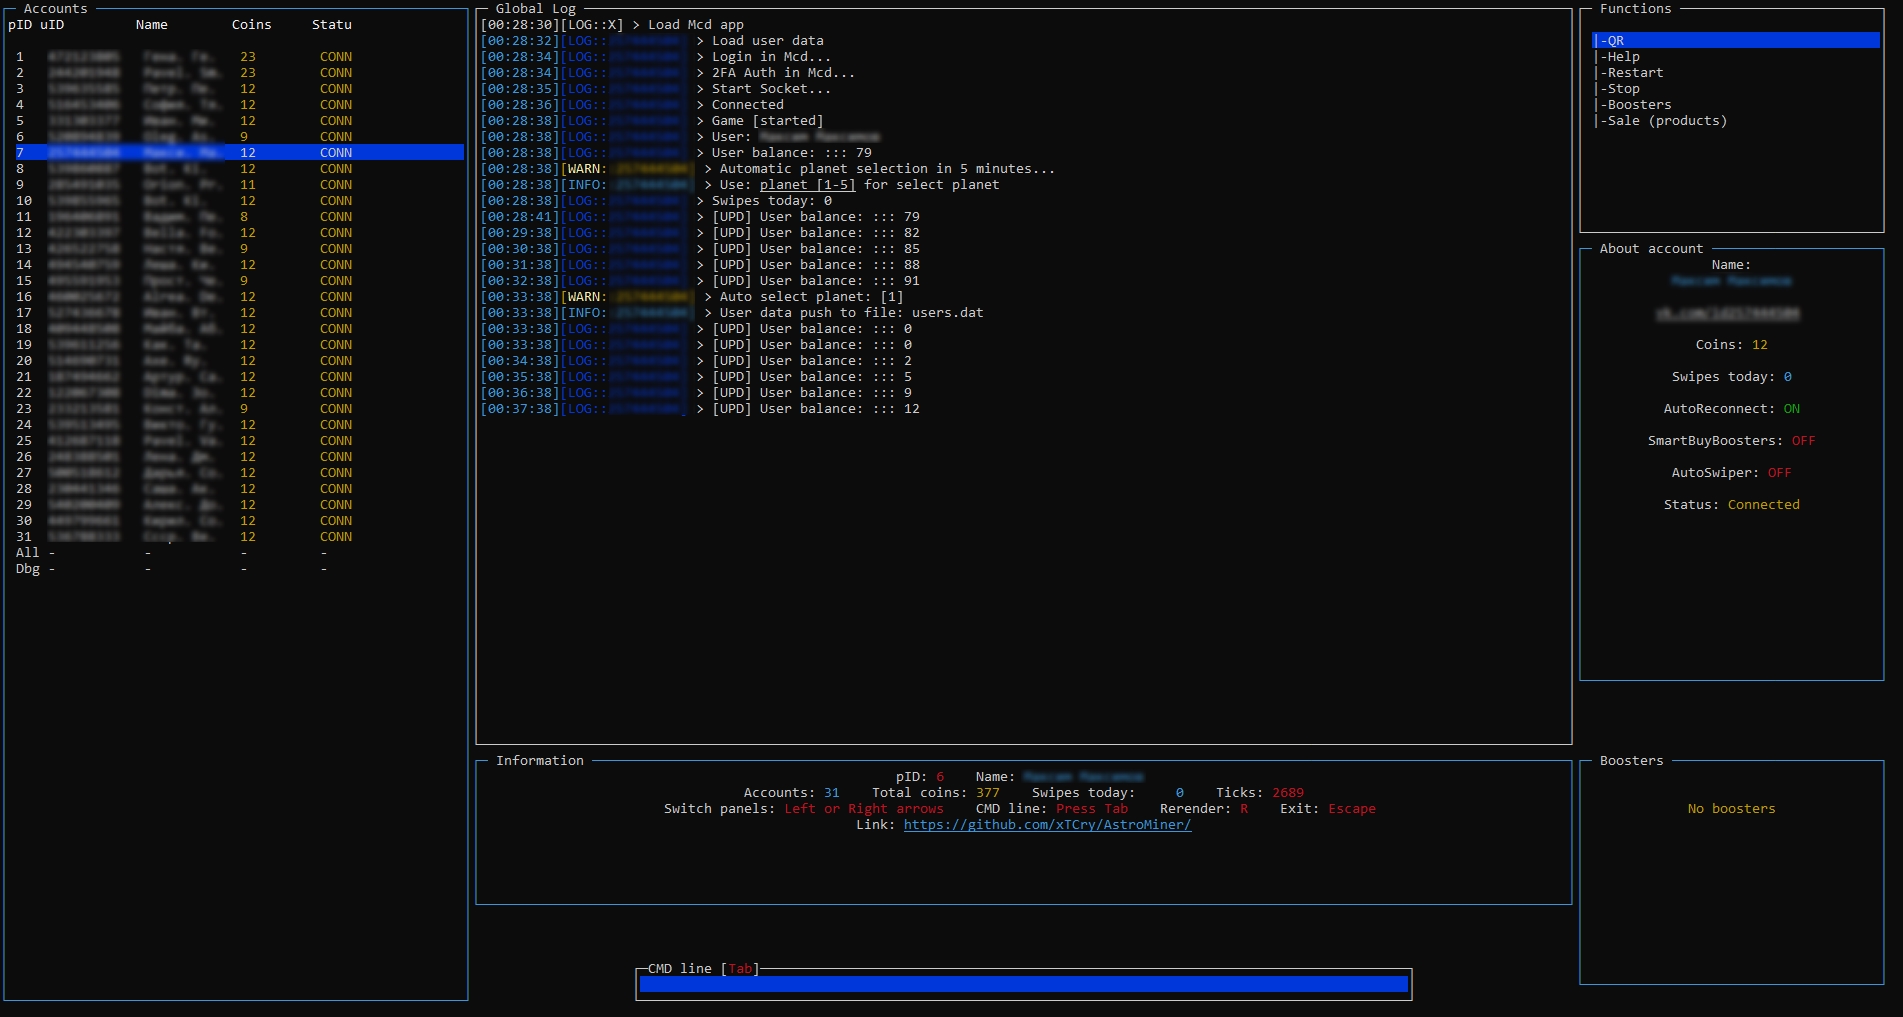Select account row with pID 31
This screenshot has width=1903, height=1017.
[x=236, y=537]
